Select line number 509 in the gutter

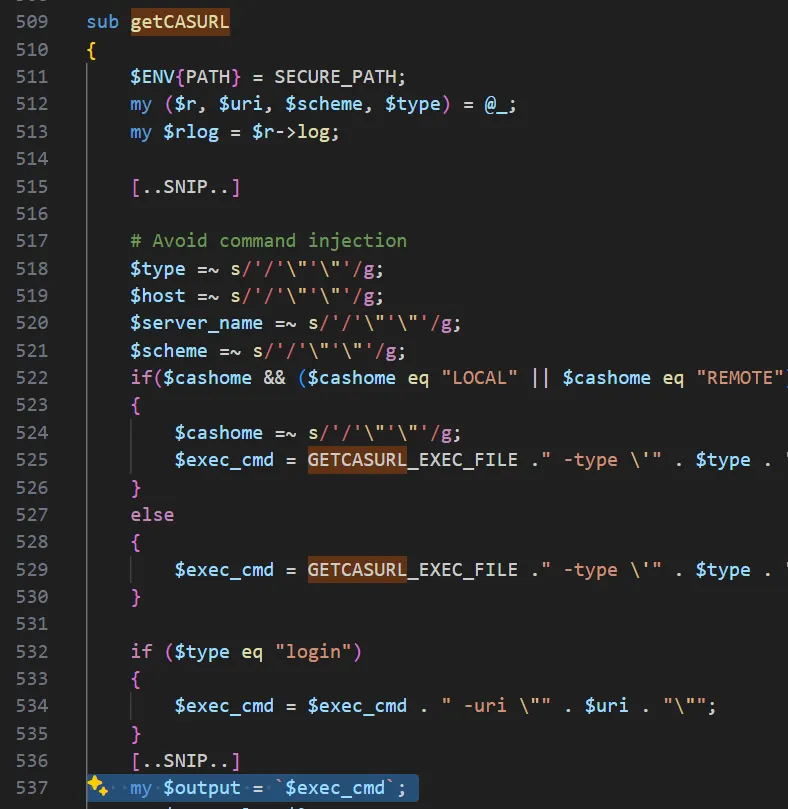(32, 22)
